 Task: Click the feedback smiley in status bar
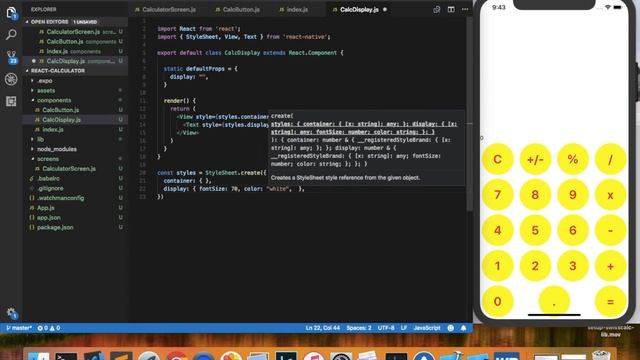click(451, 328)
